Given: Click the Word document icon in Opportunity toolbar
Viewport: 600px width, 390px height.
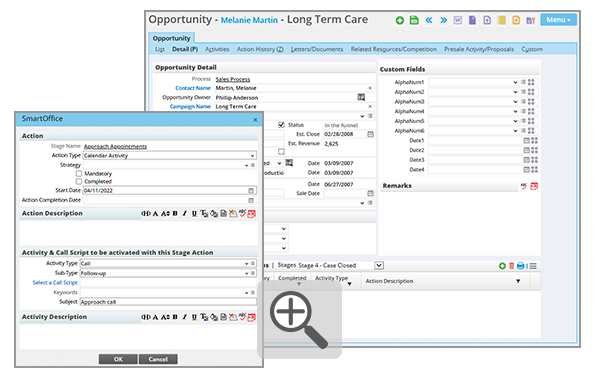Looking at the screenshot, I should 458,20.
